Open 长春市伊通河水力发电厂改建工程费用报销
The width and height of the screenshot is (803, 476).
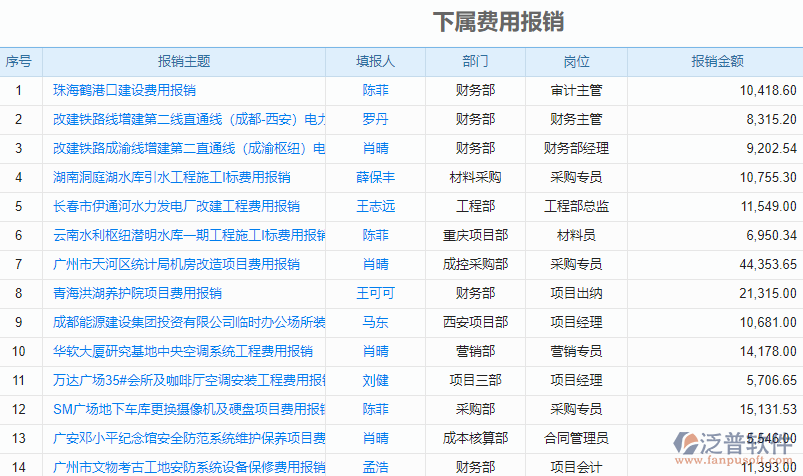[176, 206]
